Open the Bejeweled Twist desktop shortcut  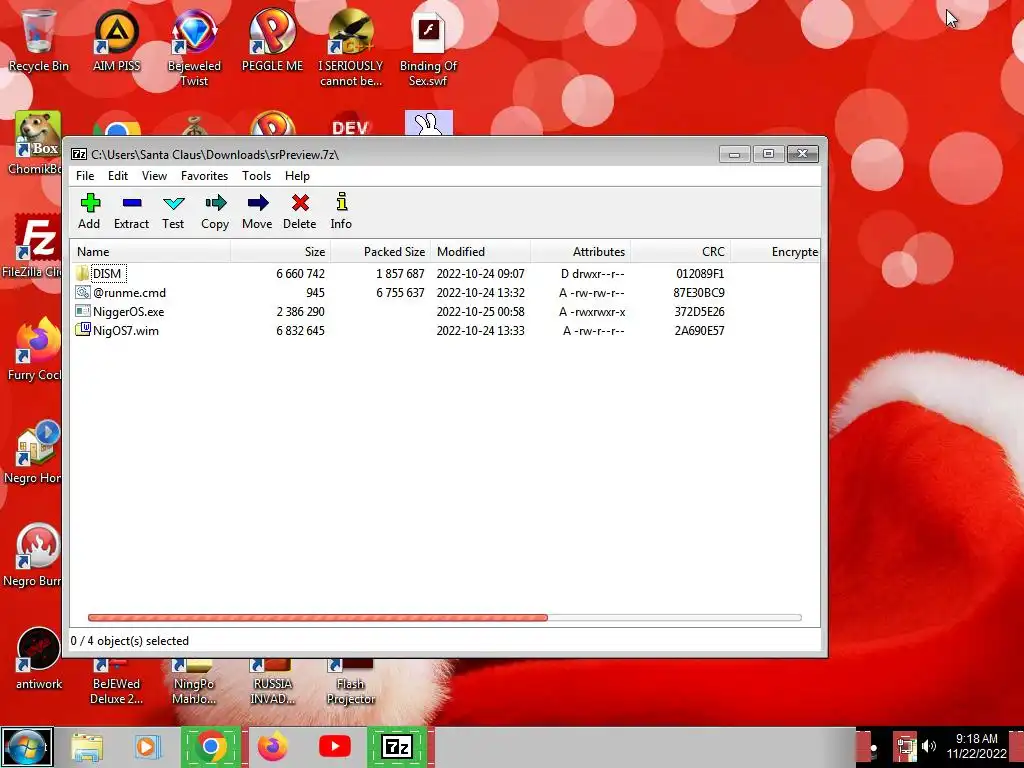pyautogui.click(x=194, y=48)
